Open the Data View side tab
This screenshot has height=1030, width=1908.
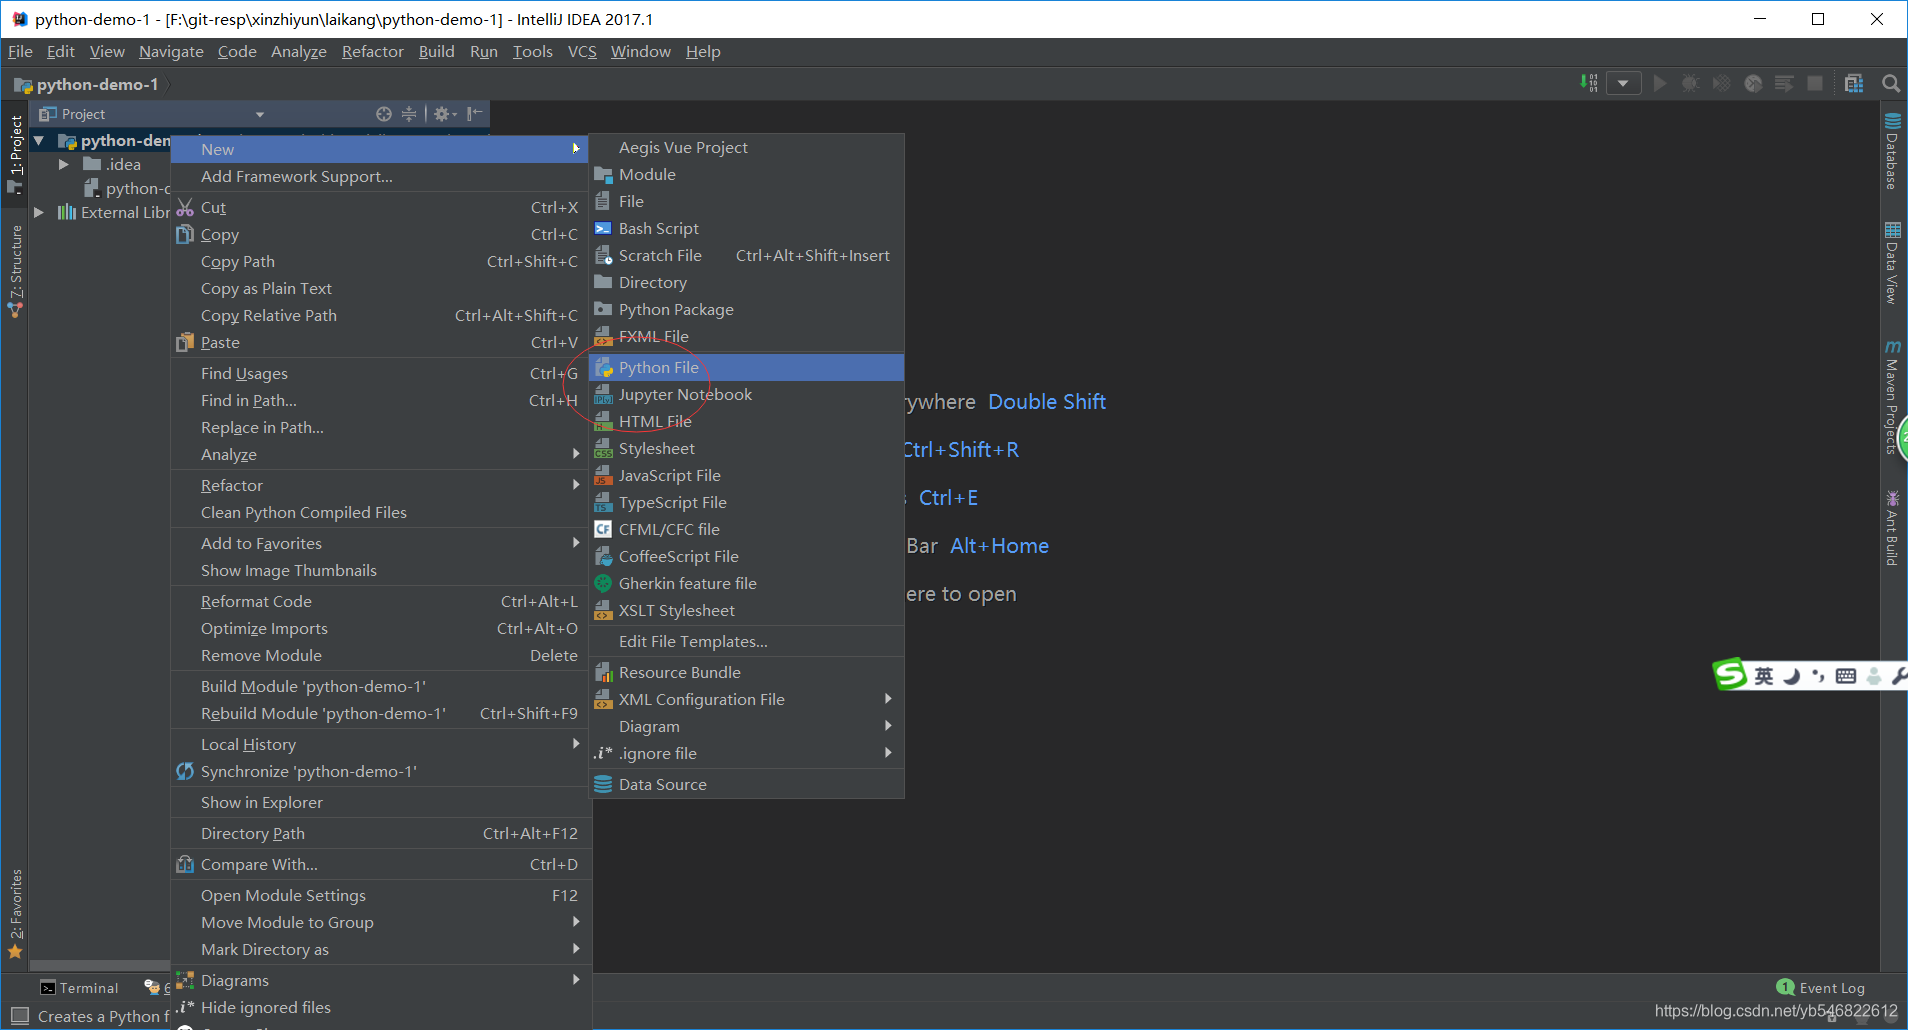1892,263
